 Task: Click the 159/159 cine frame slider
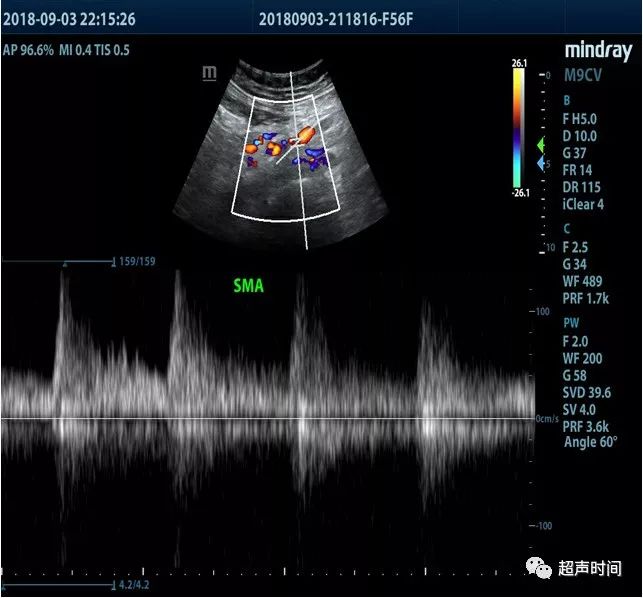[x=59, y=261]
